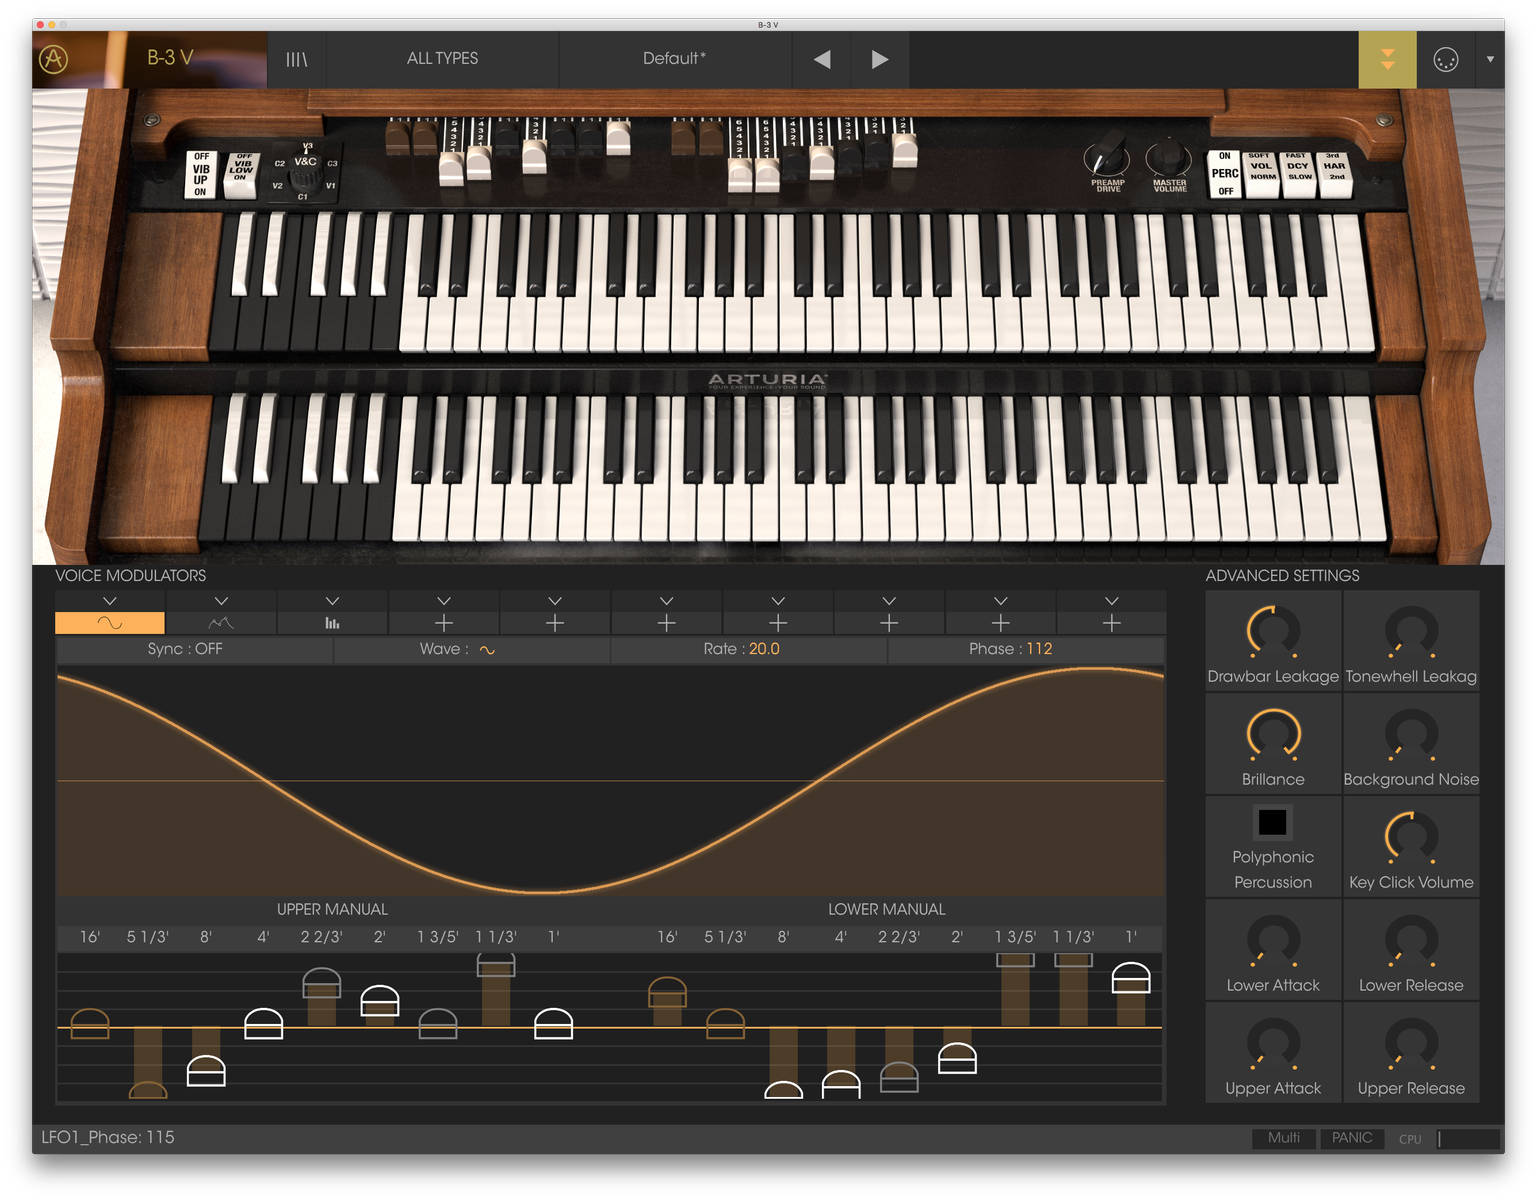Select the sine wave LFO modulator slot
The width and height of the screenshot is (1537, 1200).
click(110, 621)
